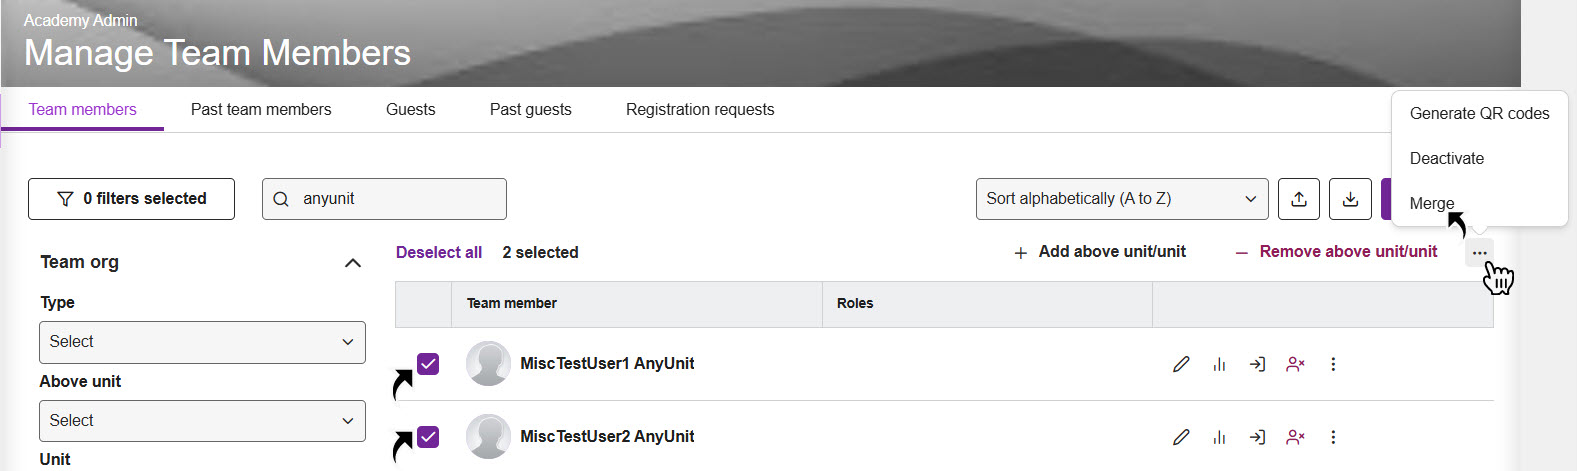Open the Above unit select dropdown
Image resolution: width=1577 pixels, height=471 pixels.
(202, 421)
